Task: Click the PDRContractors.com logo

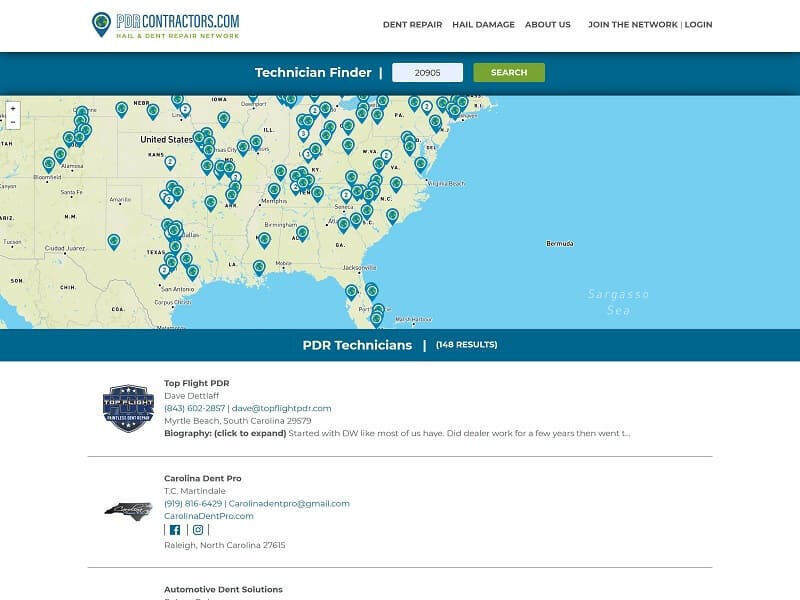Action: coord(165,25)
